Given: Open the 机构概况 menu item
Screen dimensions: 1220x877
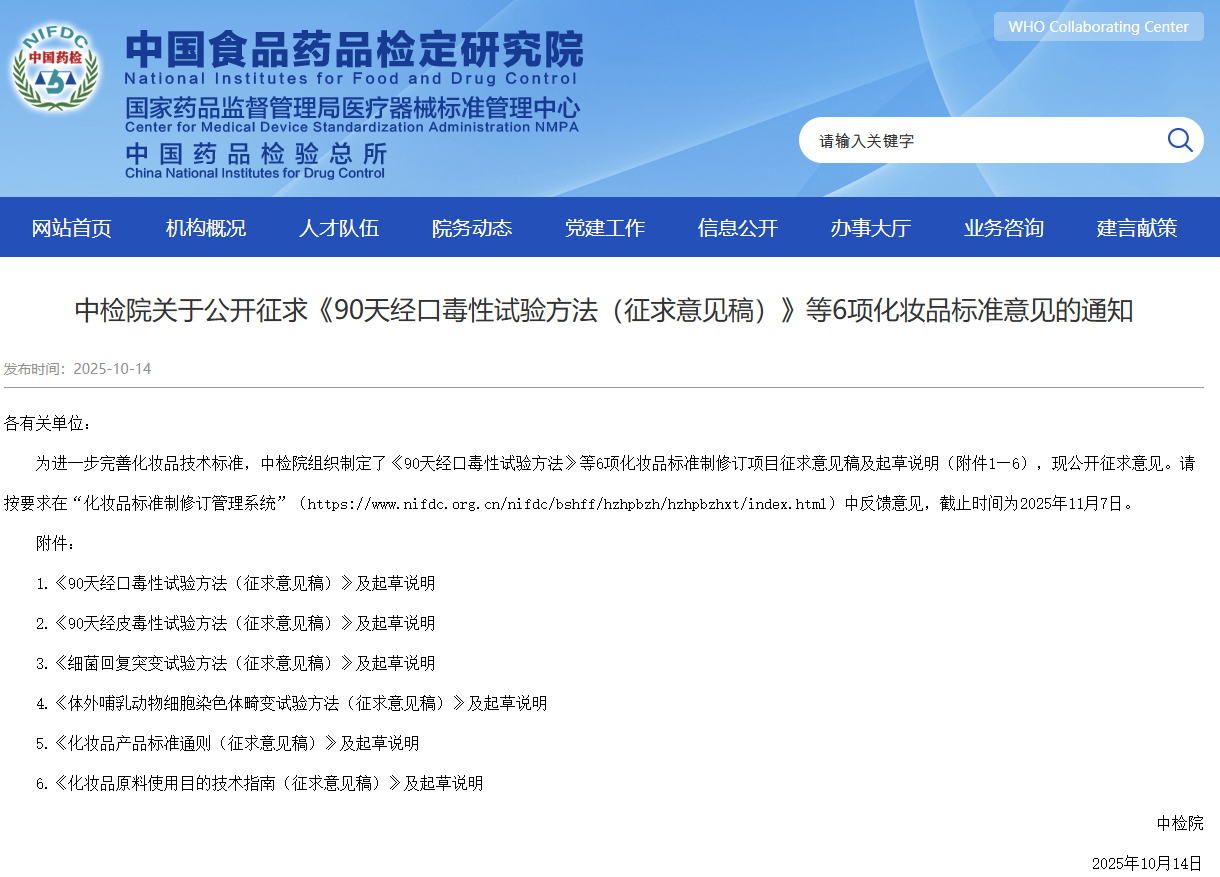Looking at the screenshot, I should tap(205, 228).
